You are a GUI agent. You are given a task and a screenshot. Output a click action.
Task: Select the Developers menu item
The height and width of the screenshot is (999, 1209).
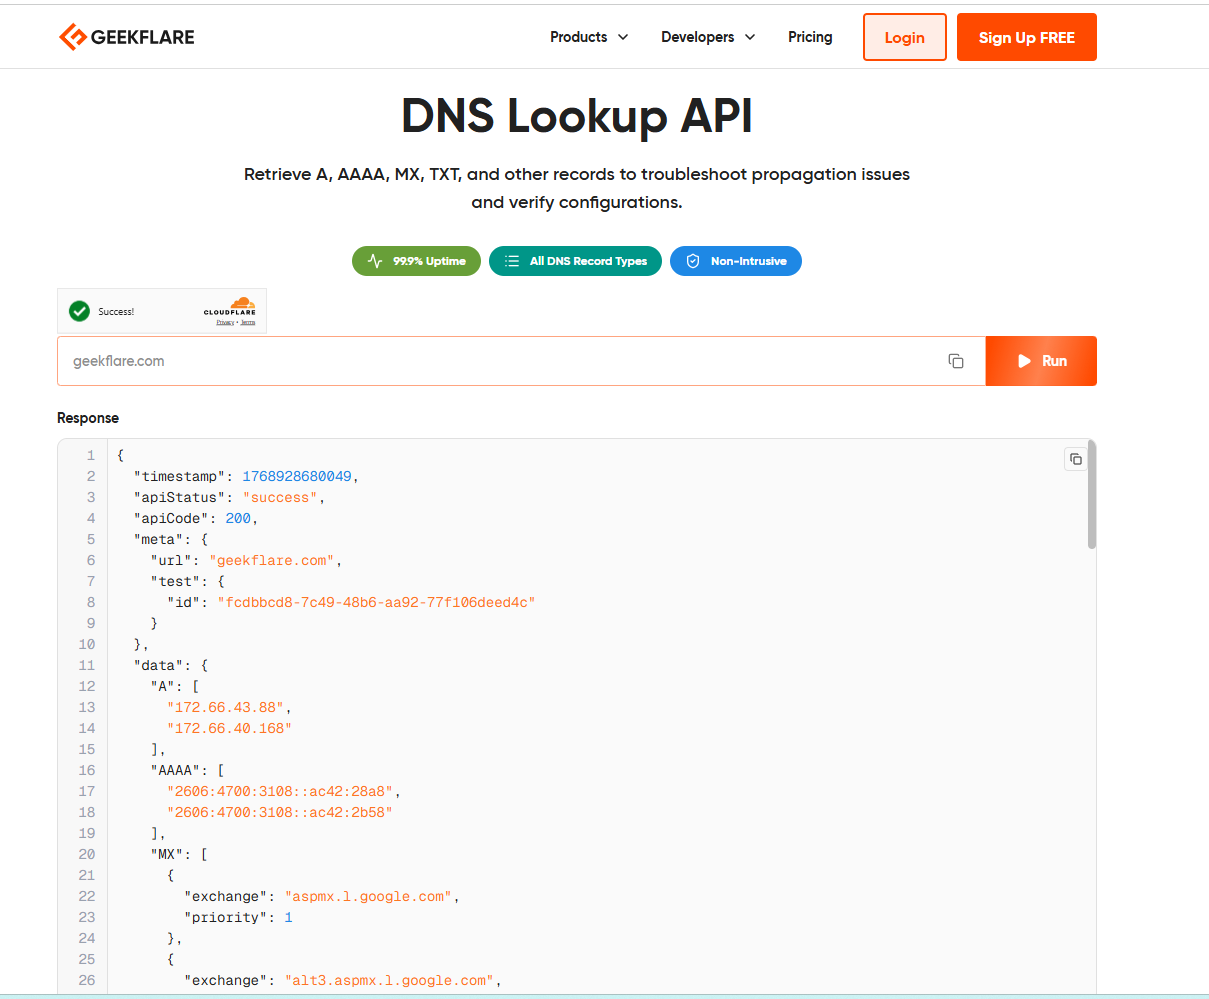(x=699, y=36)
